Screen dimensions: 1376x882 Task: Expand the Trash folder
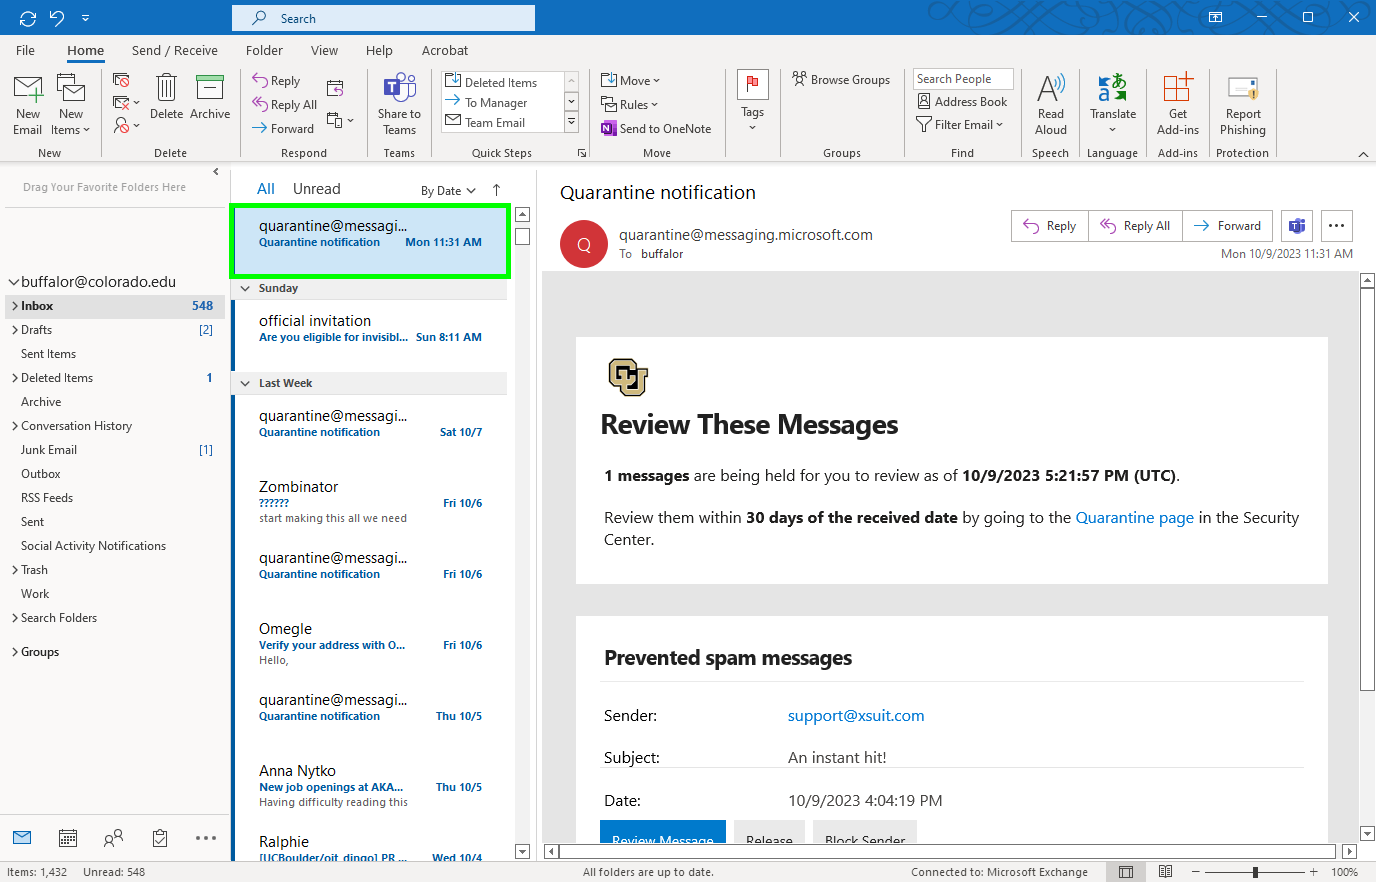[14, 570]
